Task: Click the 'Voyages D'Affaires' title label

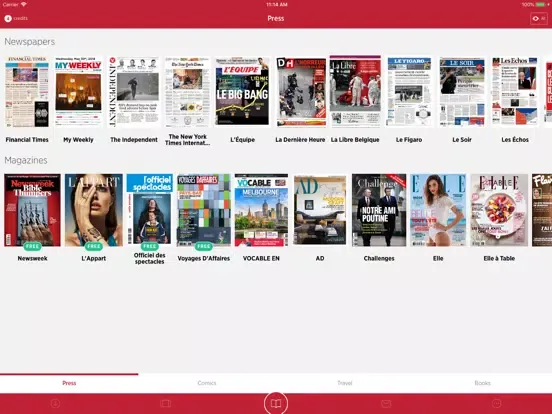Action: point(204,258)
